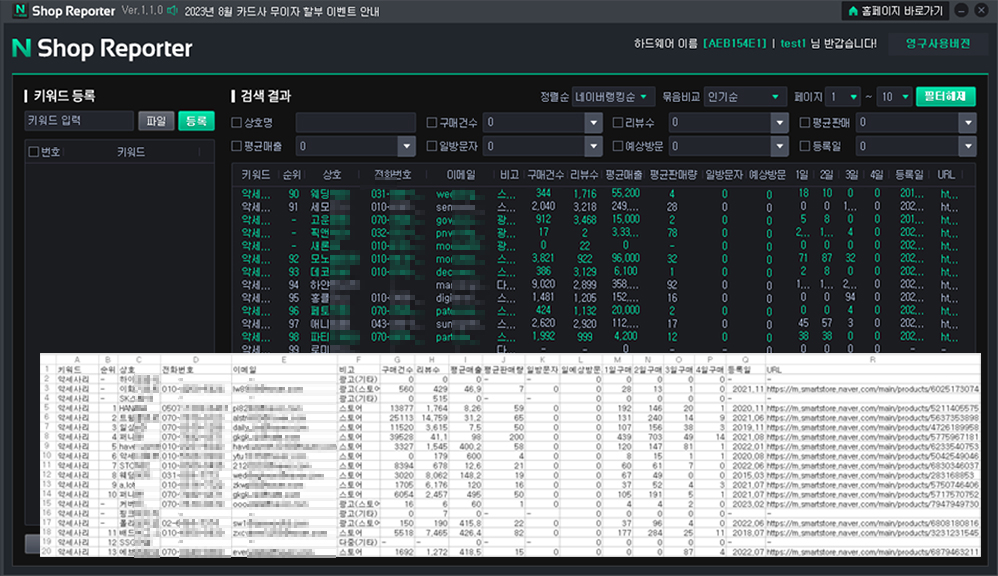The width and height of the screenshot is (998, 576).
Task: Open the start 페이지 dropdown showing 1
Action: [x=843, y=97]
